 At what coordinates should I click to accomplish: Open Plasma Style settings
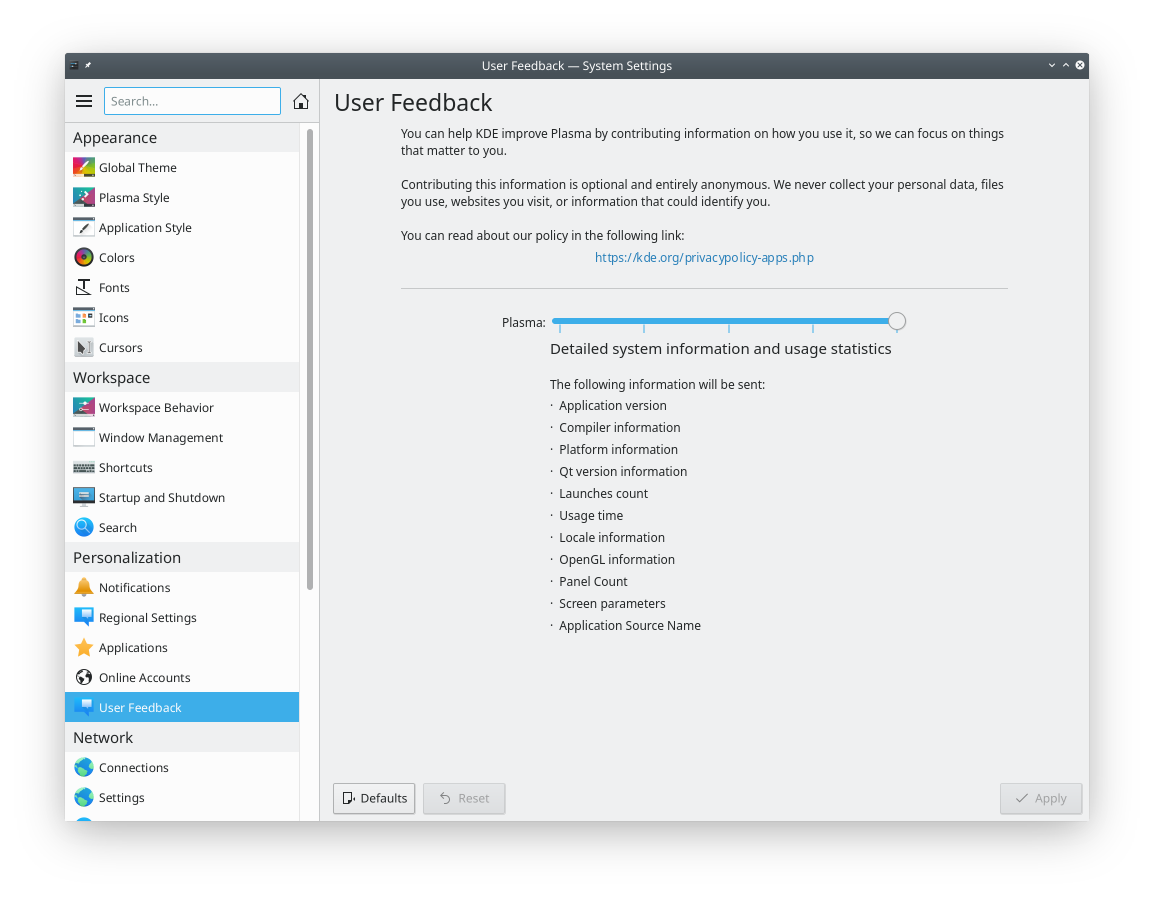182,197
